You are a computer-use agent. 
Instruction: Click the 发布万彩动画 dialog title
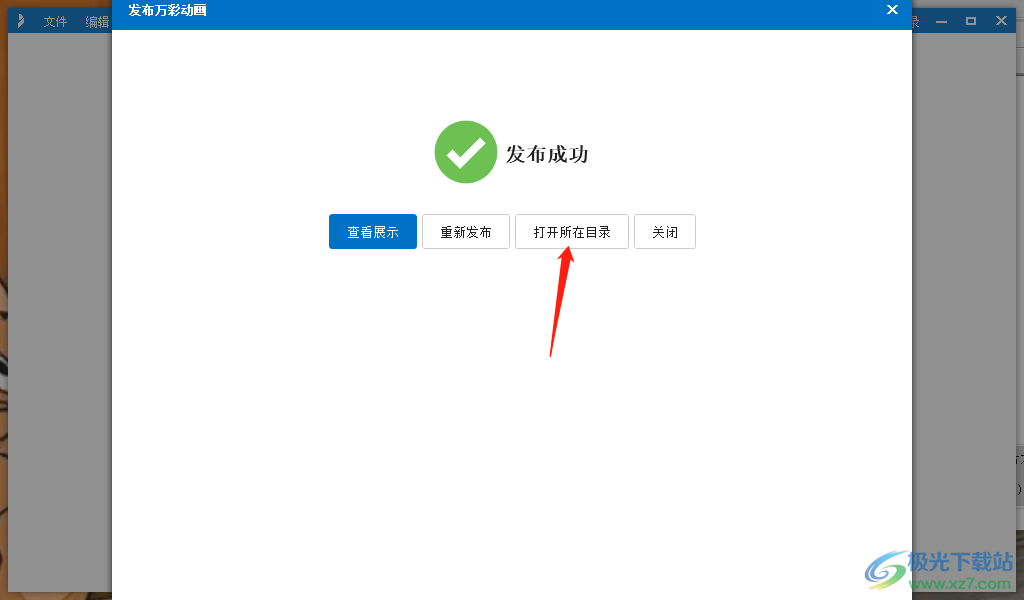click(x=167, y=10)
